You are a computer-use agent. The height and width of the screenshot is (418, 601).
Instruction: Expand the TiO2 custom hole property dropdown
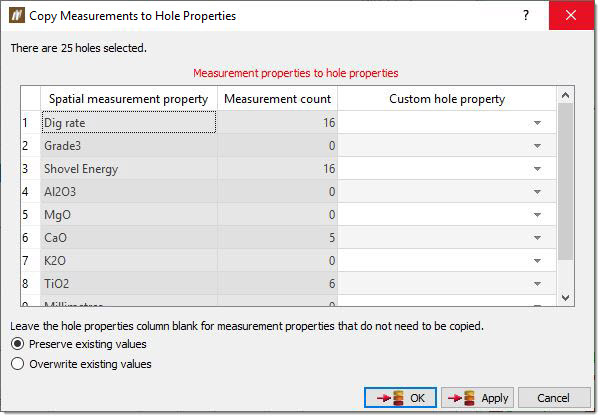coord(537,284)
